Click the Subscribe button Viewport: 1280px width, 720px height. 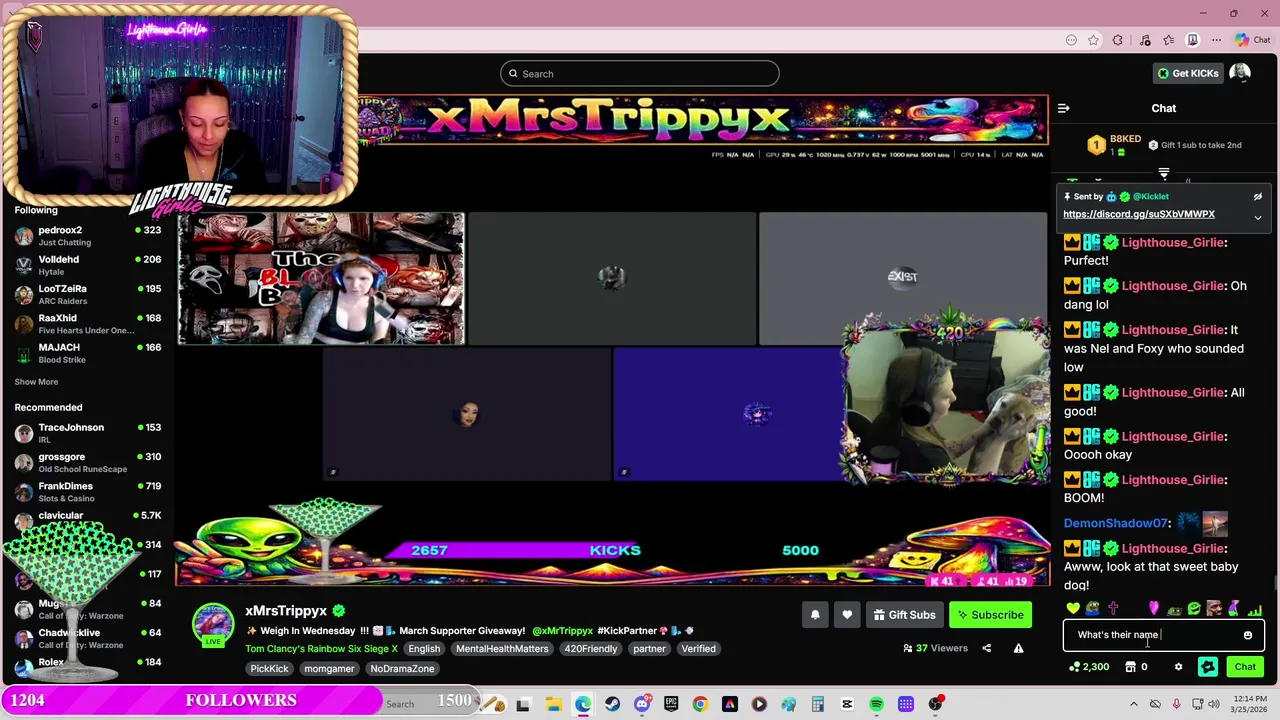pos(990,615)
